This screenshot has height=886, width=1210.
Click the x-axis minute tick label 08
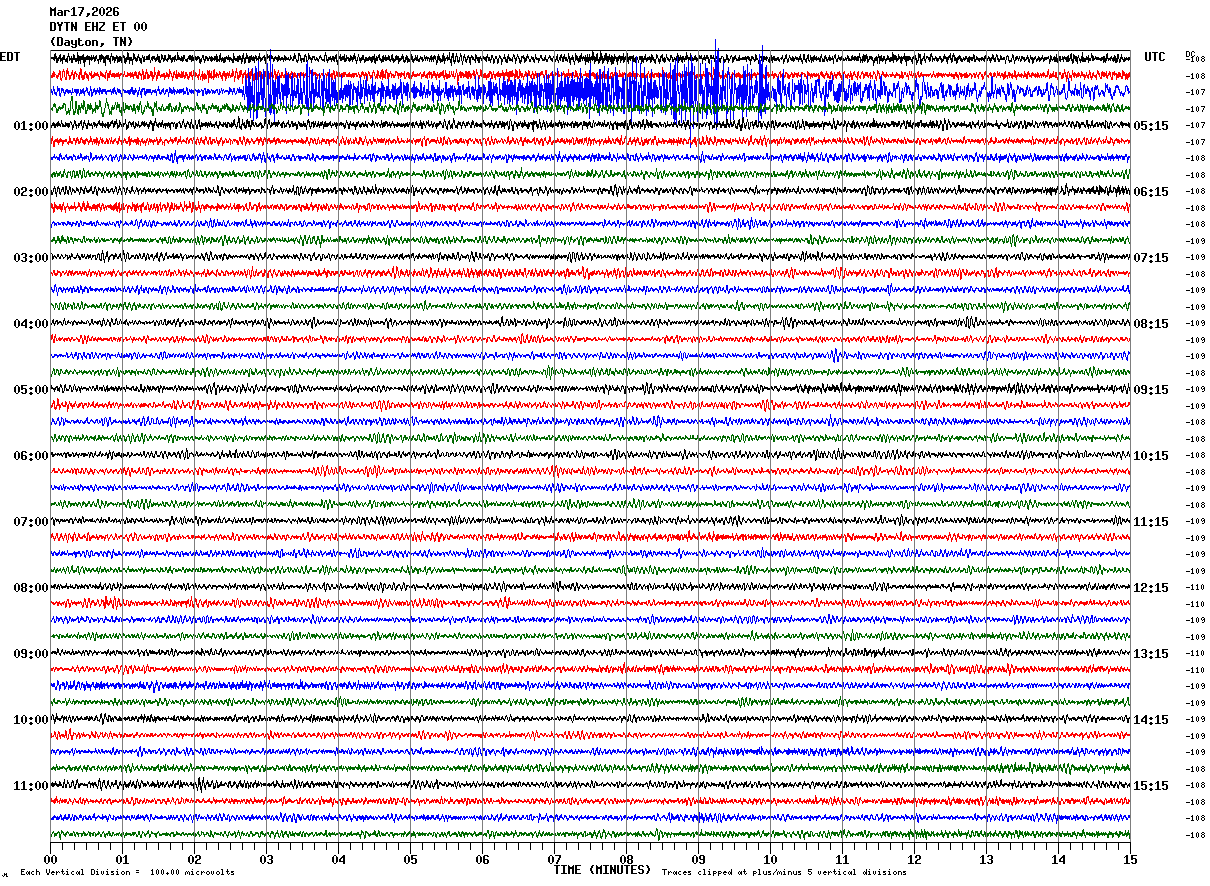[626, 859]
